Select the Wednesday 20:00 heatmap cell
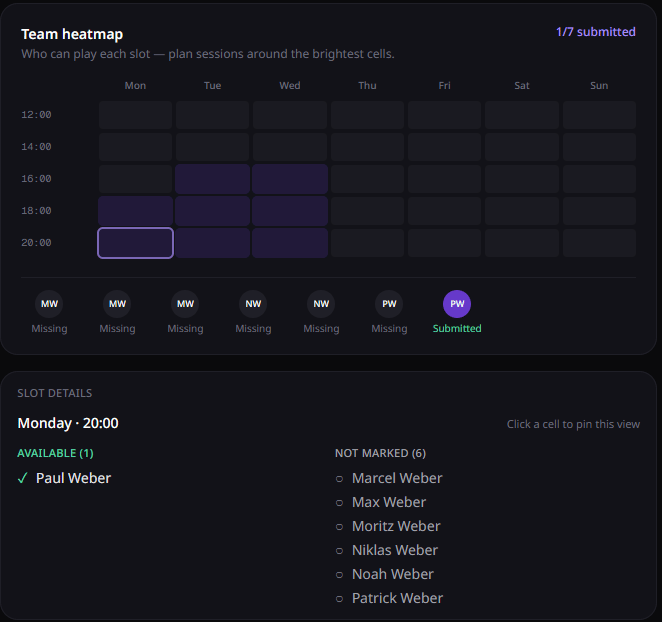The width and height of the screenshot is (662, 622). (x=290, y=243)
